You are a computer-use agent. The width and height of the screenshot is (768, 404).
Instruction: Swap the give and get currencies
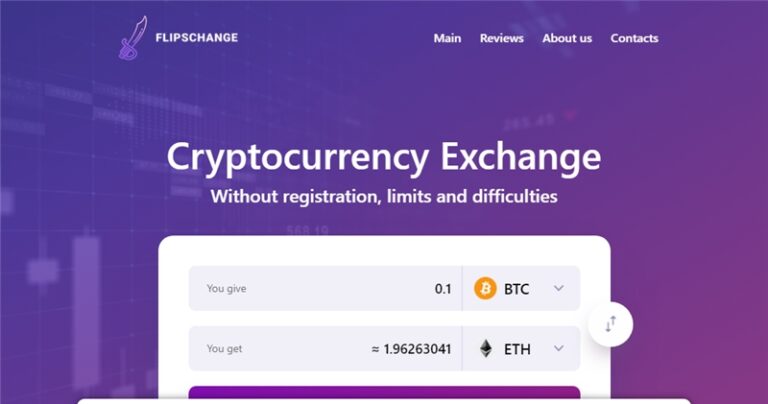click(610, 323)
